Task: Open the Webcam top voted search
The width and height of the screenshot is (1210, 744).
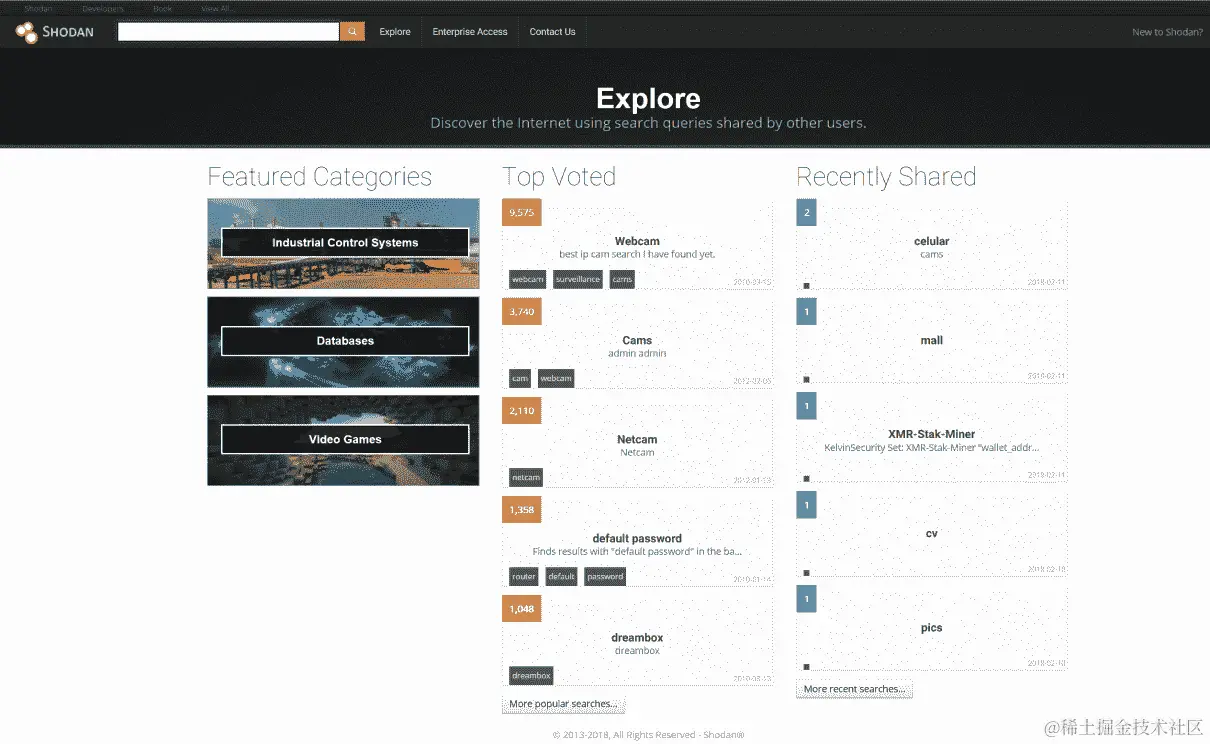Action: [x=637, y=241]
